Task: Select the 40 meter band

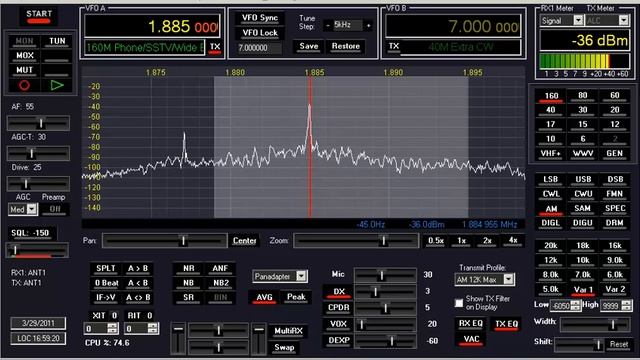Action: 551,110
